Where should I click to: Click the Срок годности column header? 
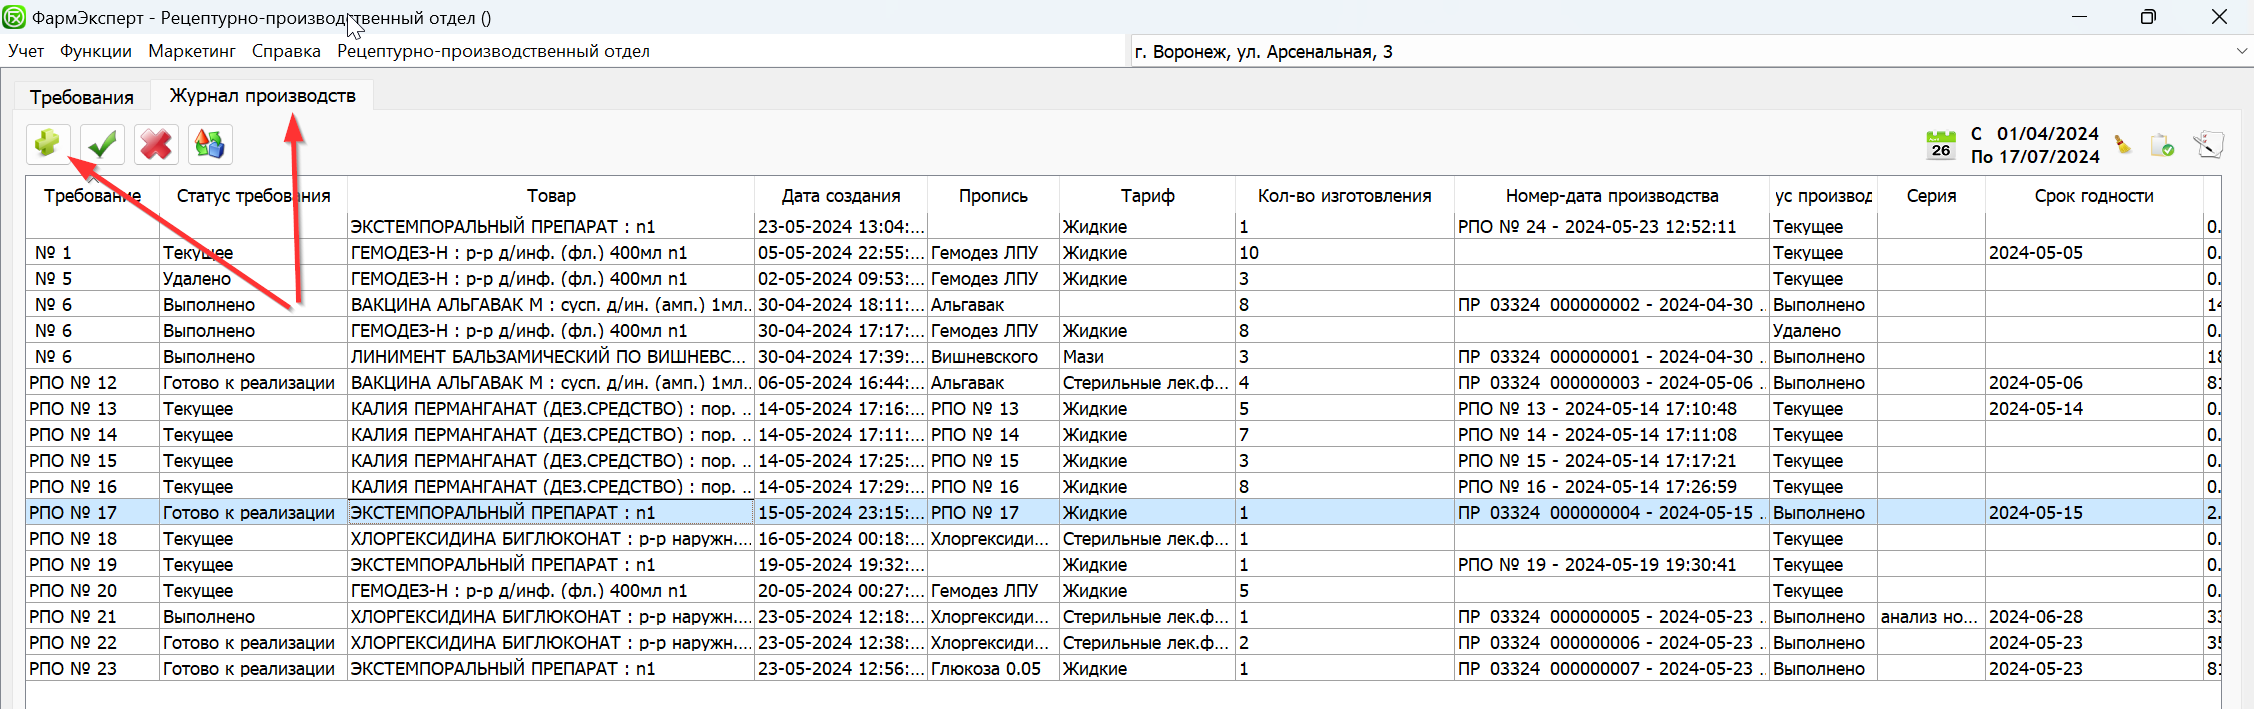(x=2093, y=196)
